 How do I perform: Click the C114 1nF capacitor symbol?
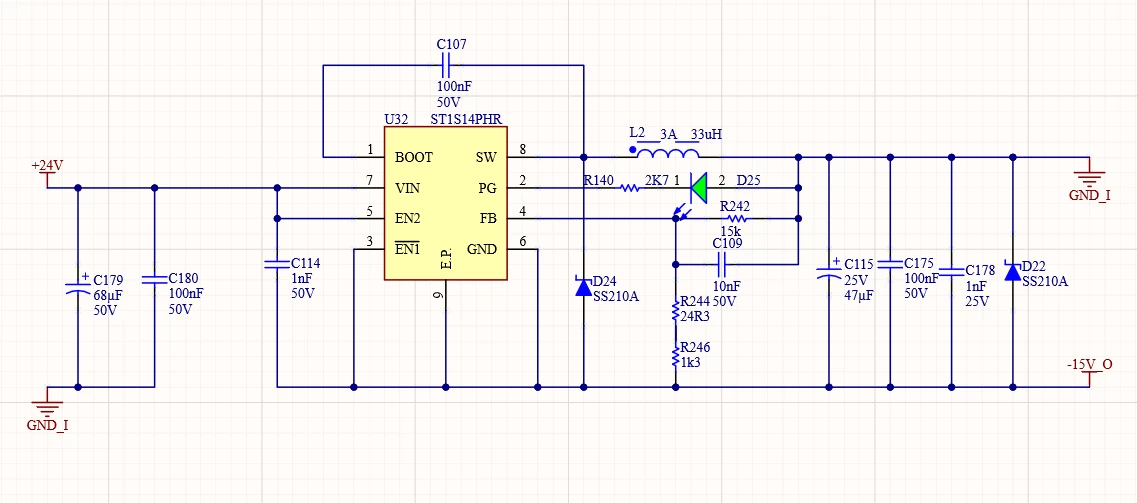[x=276, y=263]
